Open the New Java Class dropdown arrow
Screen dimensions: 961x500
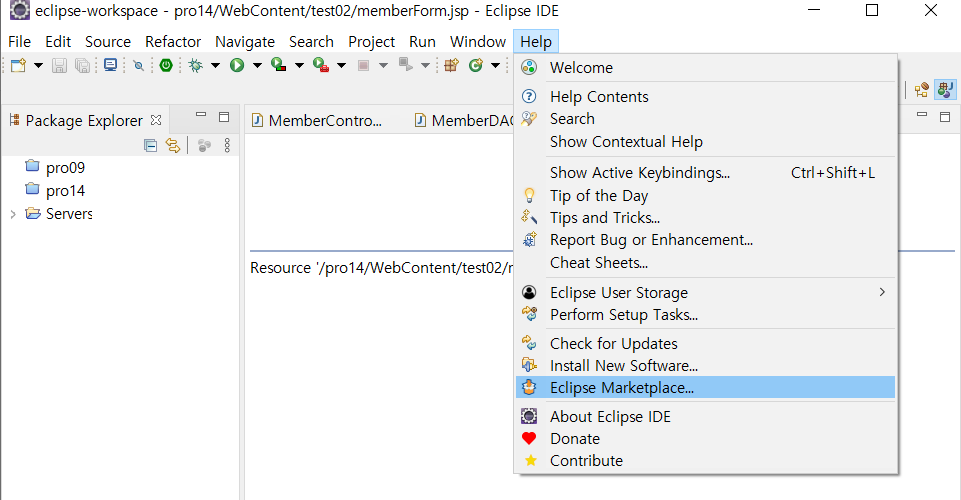[495, 65]
